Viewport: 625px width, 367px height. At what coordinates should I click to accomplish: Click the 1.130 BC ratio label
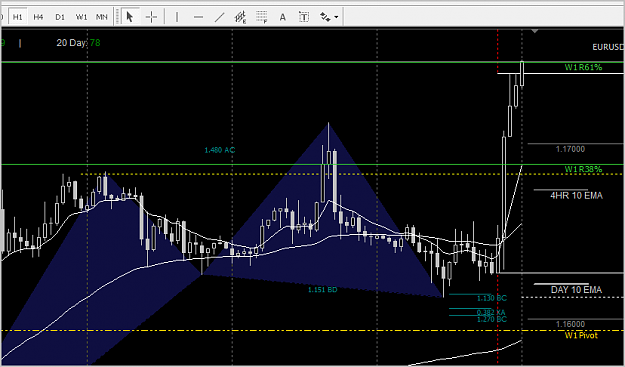point(492,298)
